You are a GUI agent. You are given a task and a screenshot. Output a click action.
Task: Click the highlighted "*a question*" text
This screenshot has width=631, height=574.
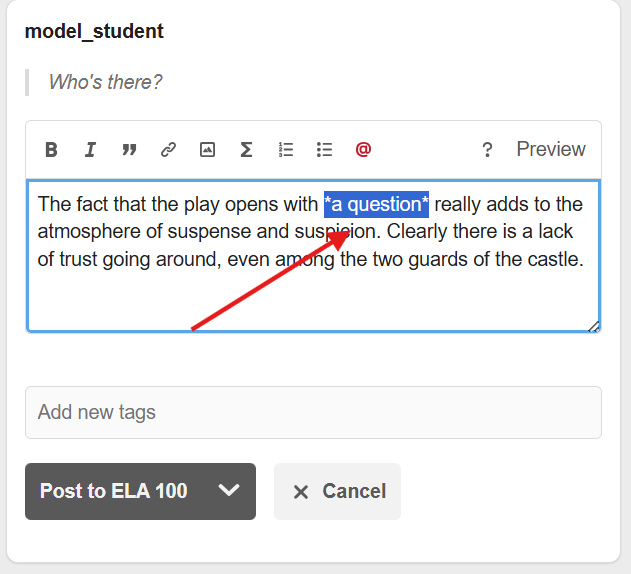[376, 204]
